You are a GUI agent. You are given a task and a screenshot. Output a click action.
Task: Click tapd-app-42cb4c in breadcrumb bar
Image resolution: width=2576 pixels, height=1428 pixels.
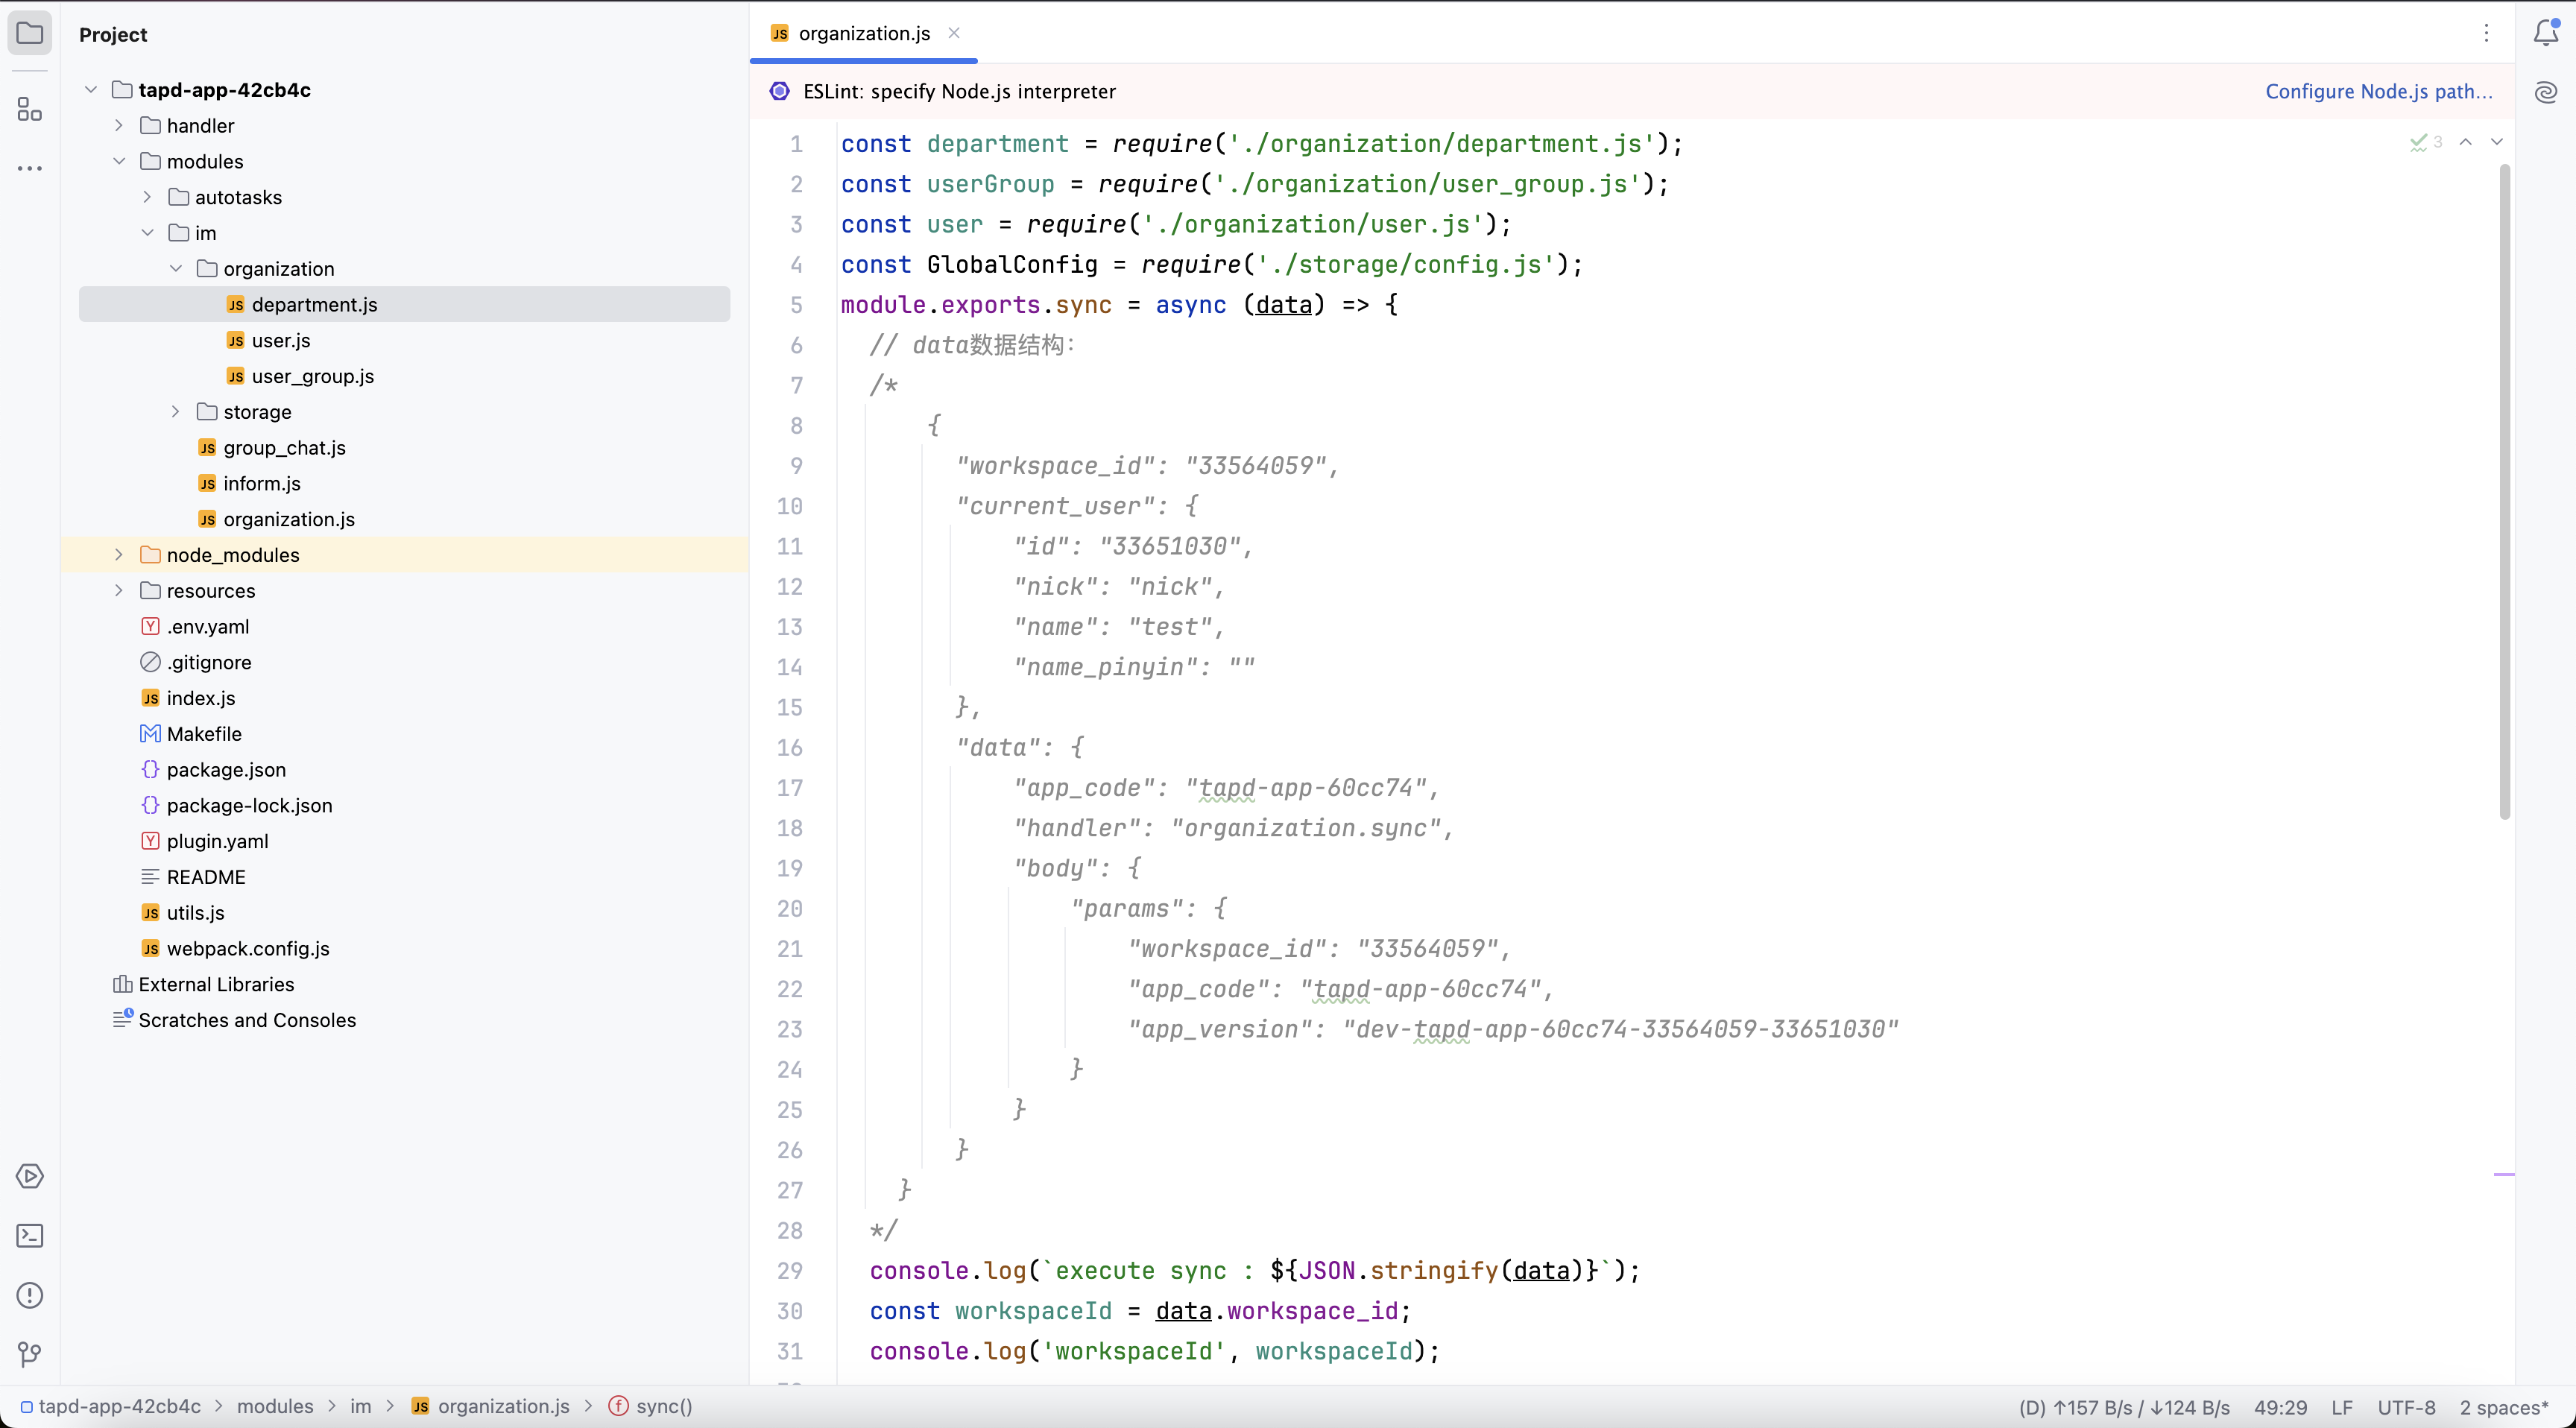(x=120, y=1406)
